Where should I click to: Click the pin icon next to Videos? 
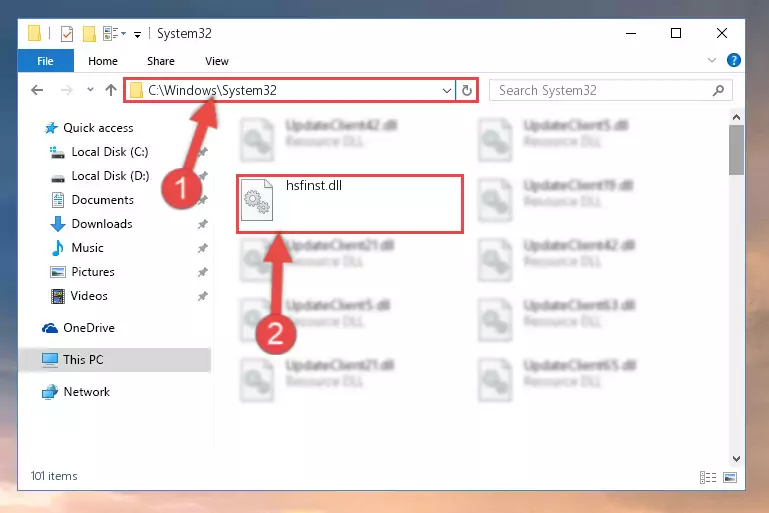pyautogui.click(x=203, y=296)
